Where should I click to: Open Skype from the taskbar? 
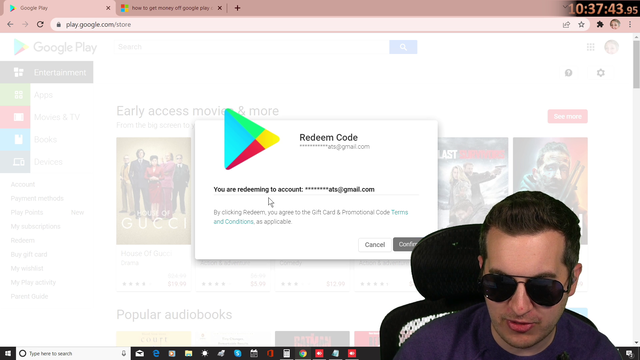point(238,353)
